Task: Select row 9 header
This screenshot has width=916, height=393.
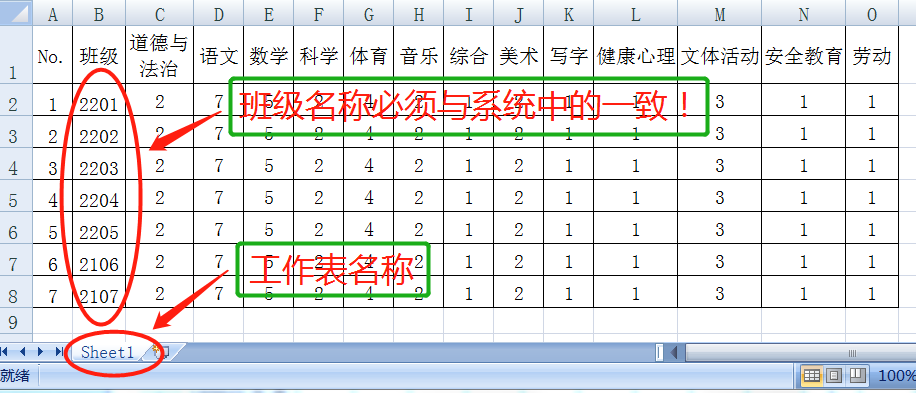Action: [x=14, y=322]
